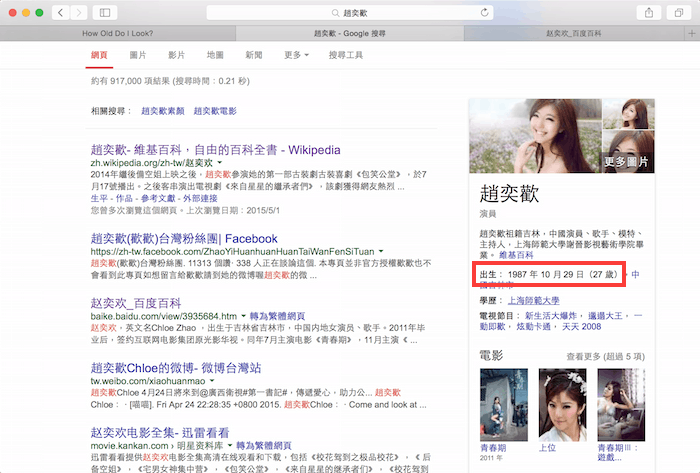
Task: Open the 外部連接 sitelink
Action: 200,198
